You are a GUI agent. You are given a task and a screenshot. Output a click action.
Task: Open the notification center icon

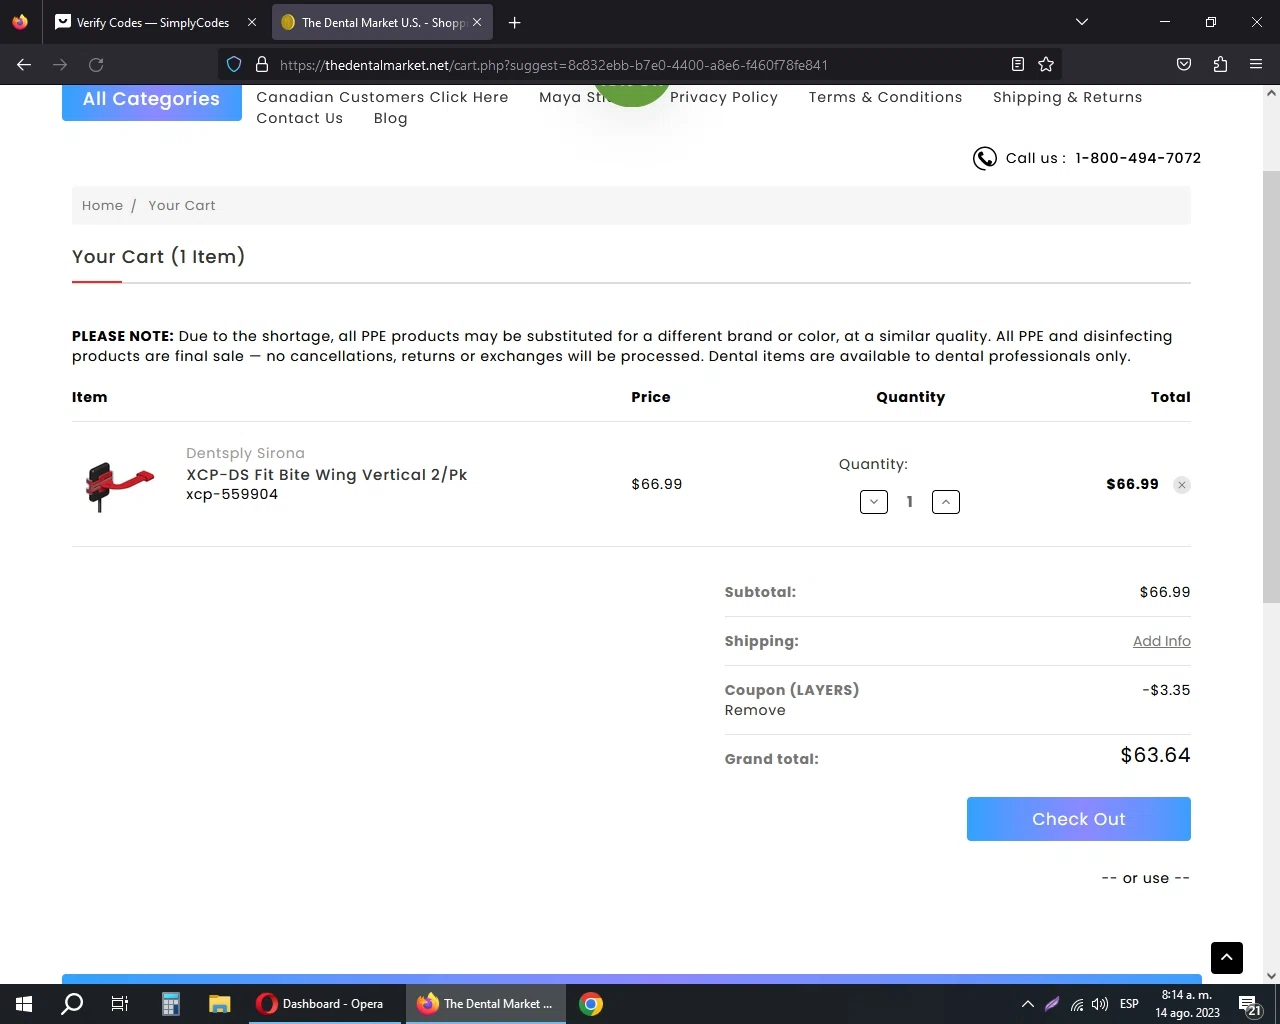pos(1248,1004)
